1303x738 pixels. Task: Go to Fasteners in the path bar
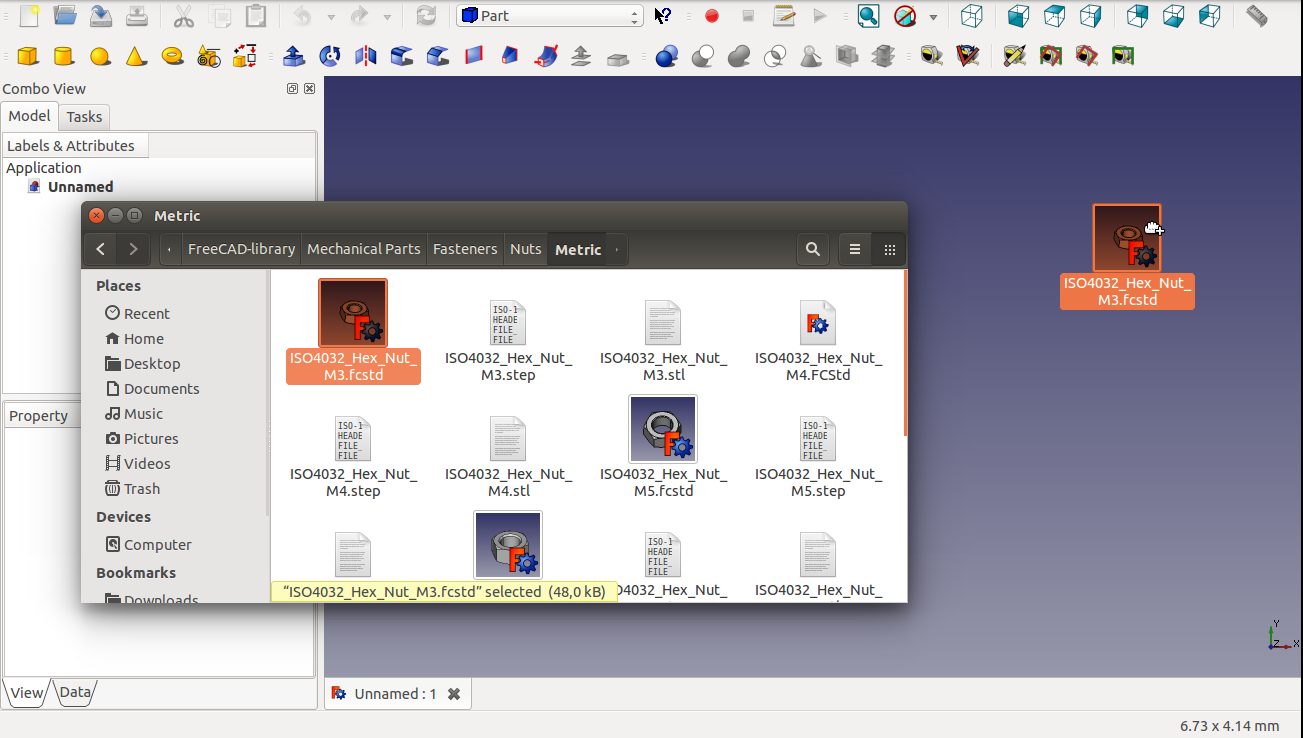click(465, 249)
